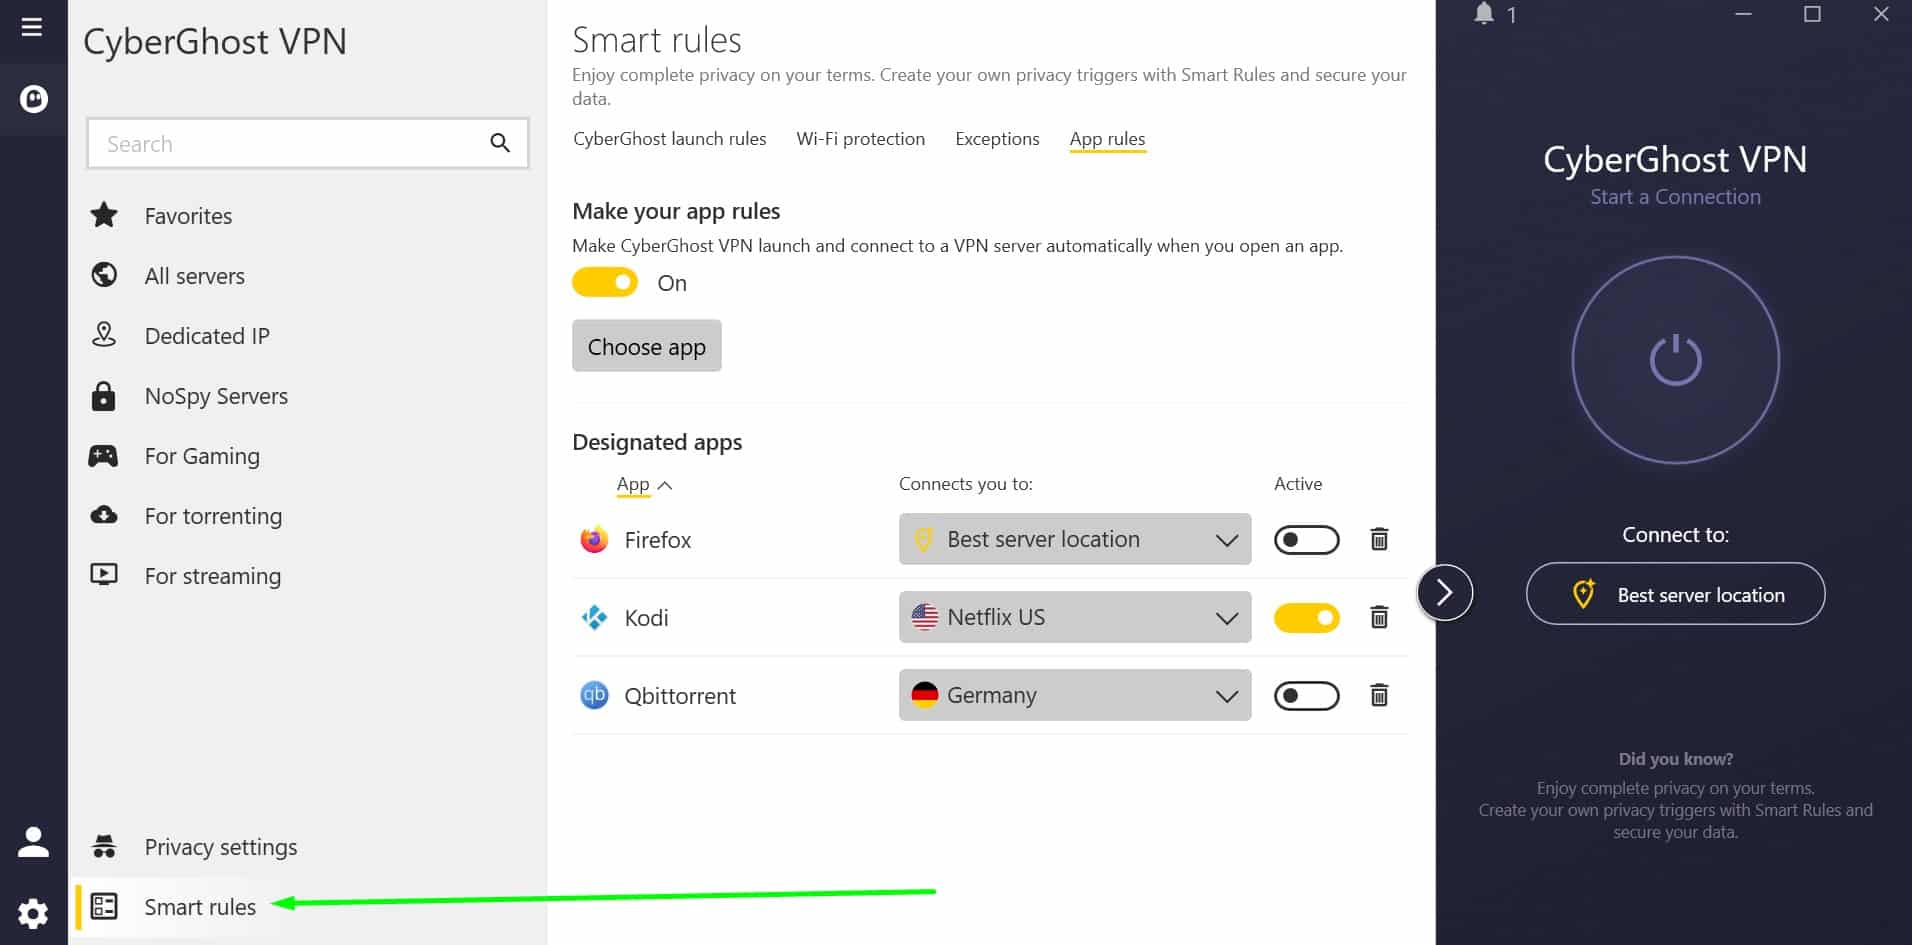The height and width of the screenshot is (945, 1912).
Task: Sort by App column header
Action: tap(644, 484)
